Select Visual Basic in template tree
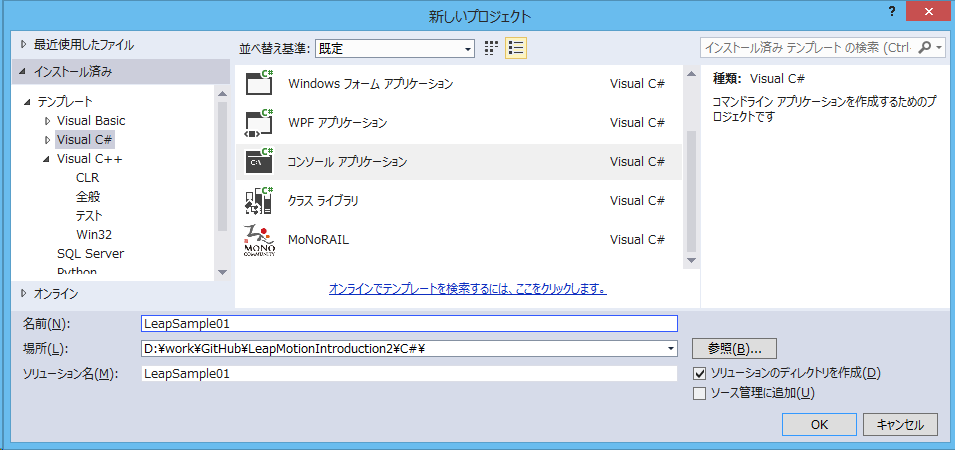Image resolution: width=955 pixels, height=450 pixels. pos(91,121)
